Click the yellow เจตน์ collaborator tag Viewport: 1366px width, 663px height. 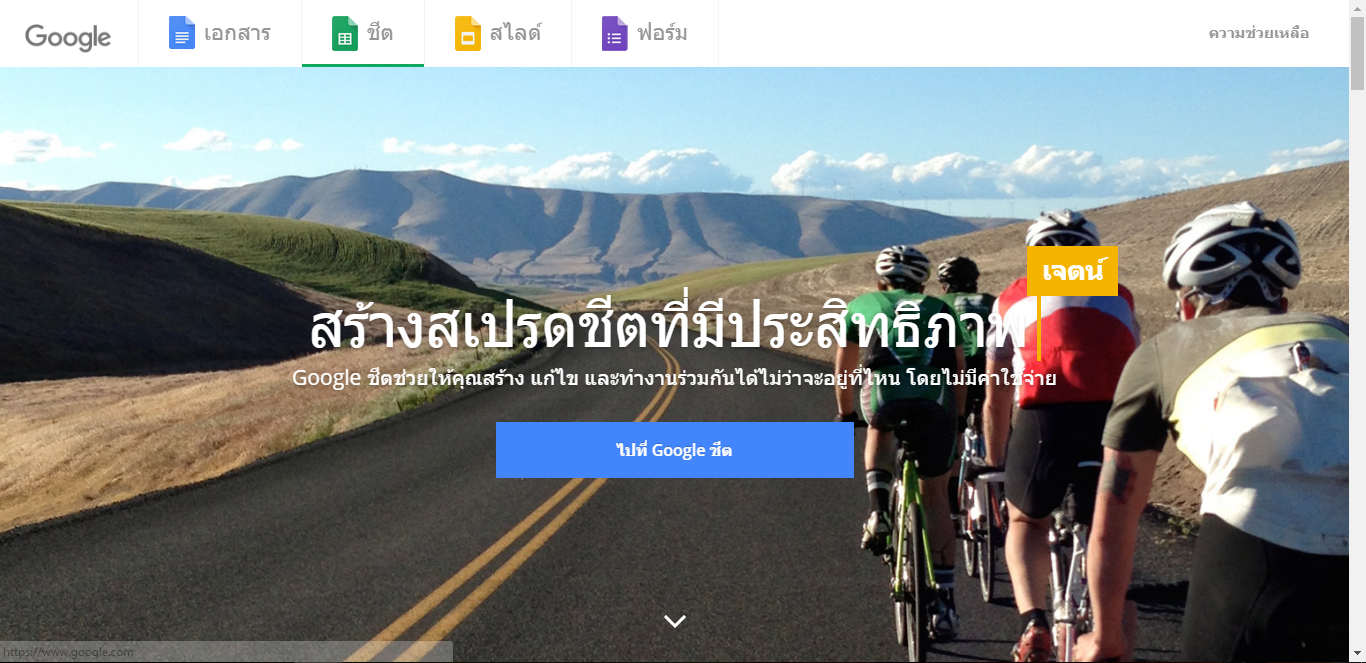(x=1072, y=271)
